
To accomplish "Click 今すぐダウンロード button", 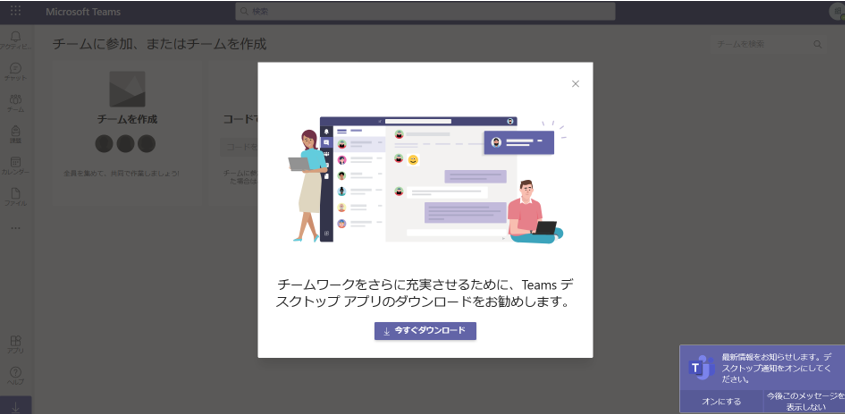I will [425, 331].
